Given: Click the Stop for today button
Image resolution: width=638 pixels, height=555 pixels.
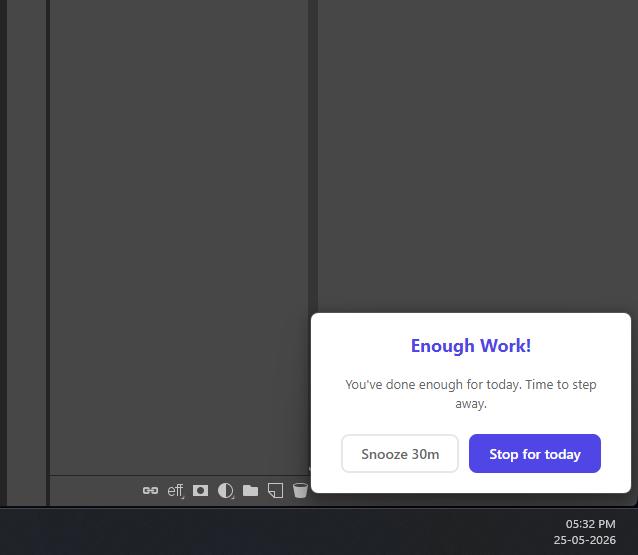Looking at the screenshot, I should [535, 454].
